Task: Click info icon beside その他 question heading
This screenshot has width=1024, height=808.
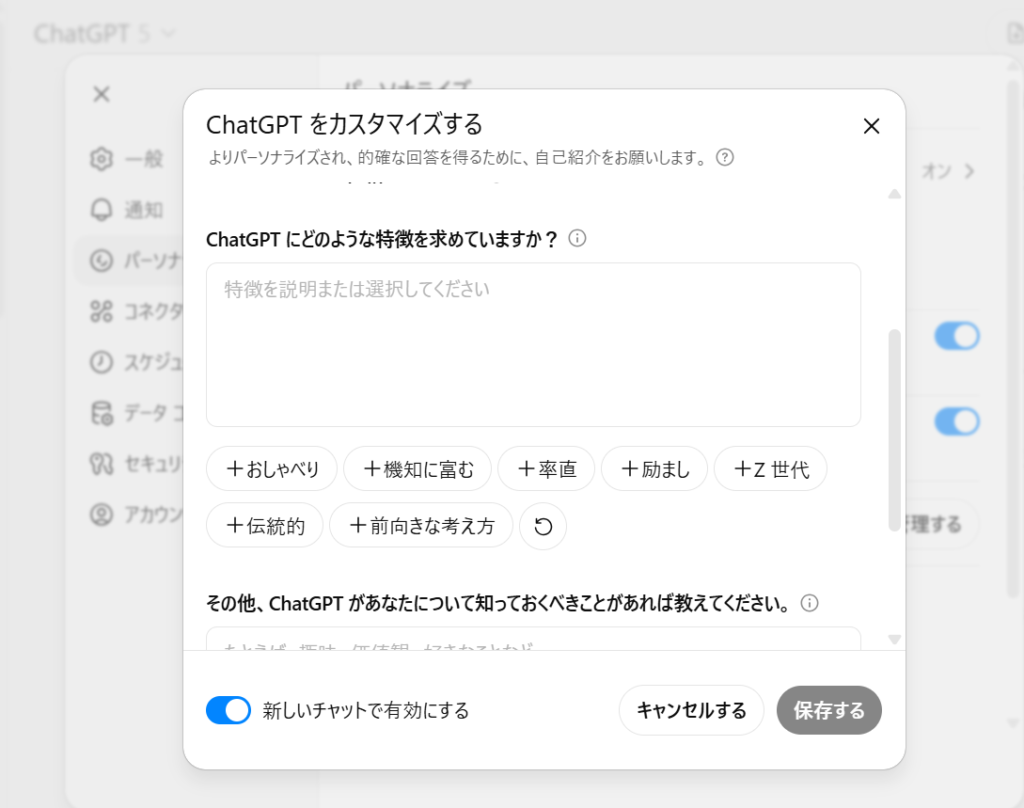Action: 810,603
